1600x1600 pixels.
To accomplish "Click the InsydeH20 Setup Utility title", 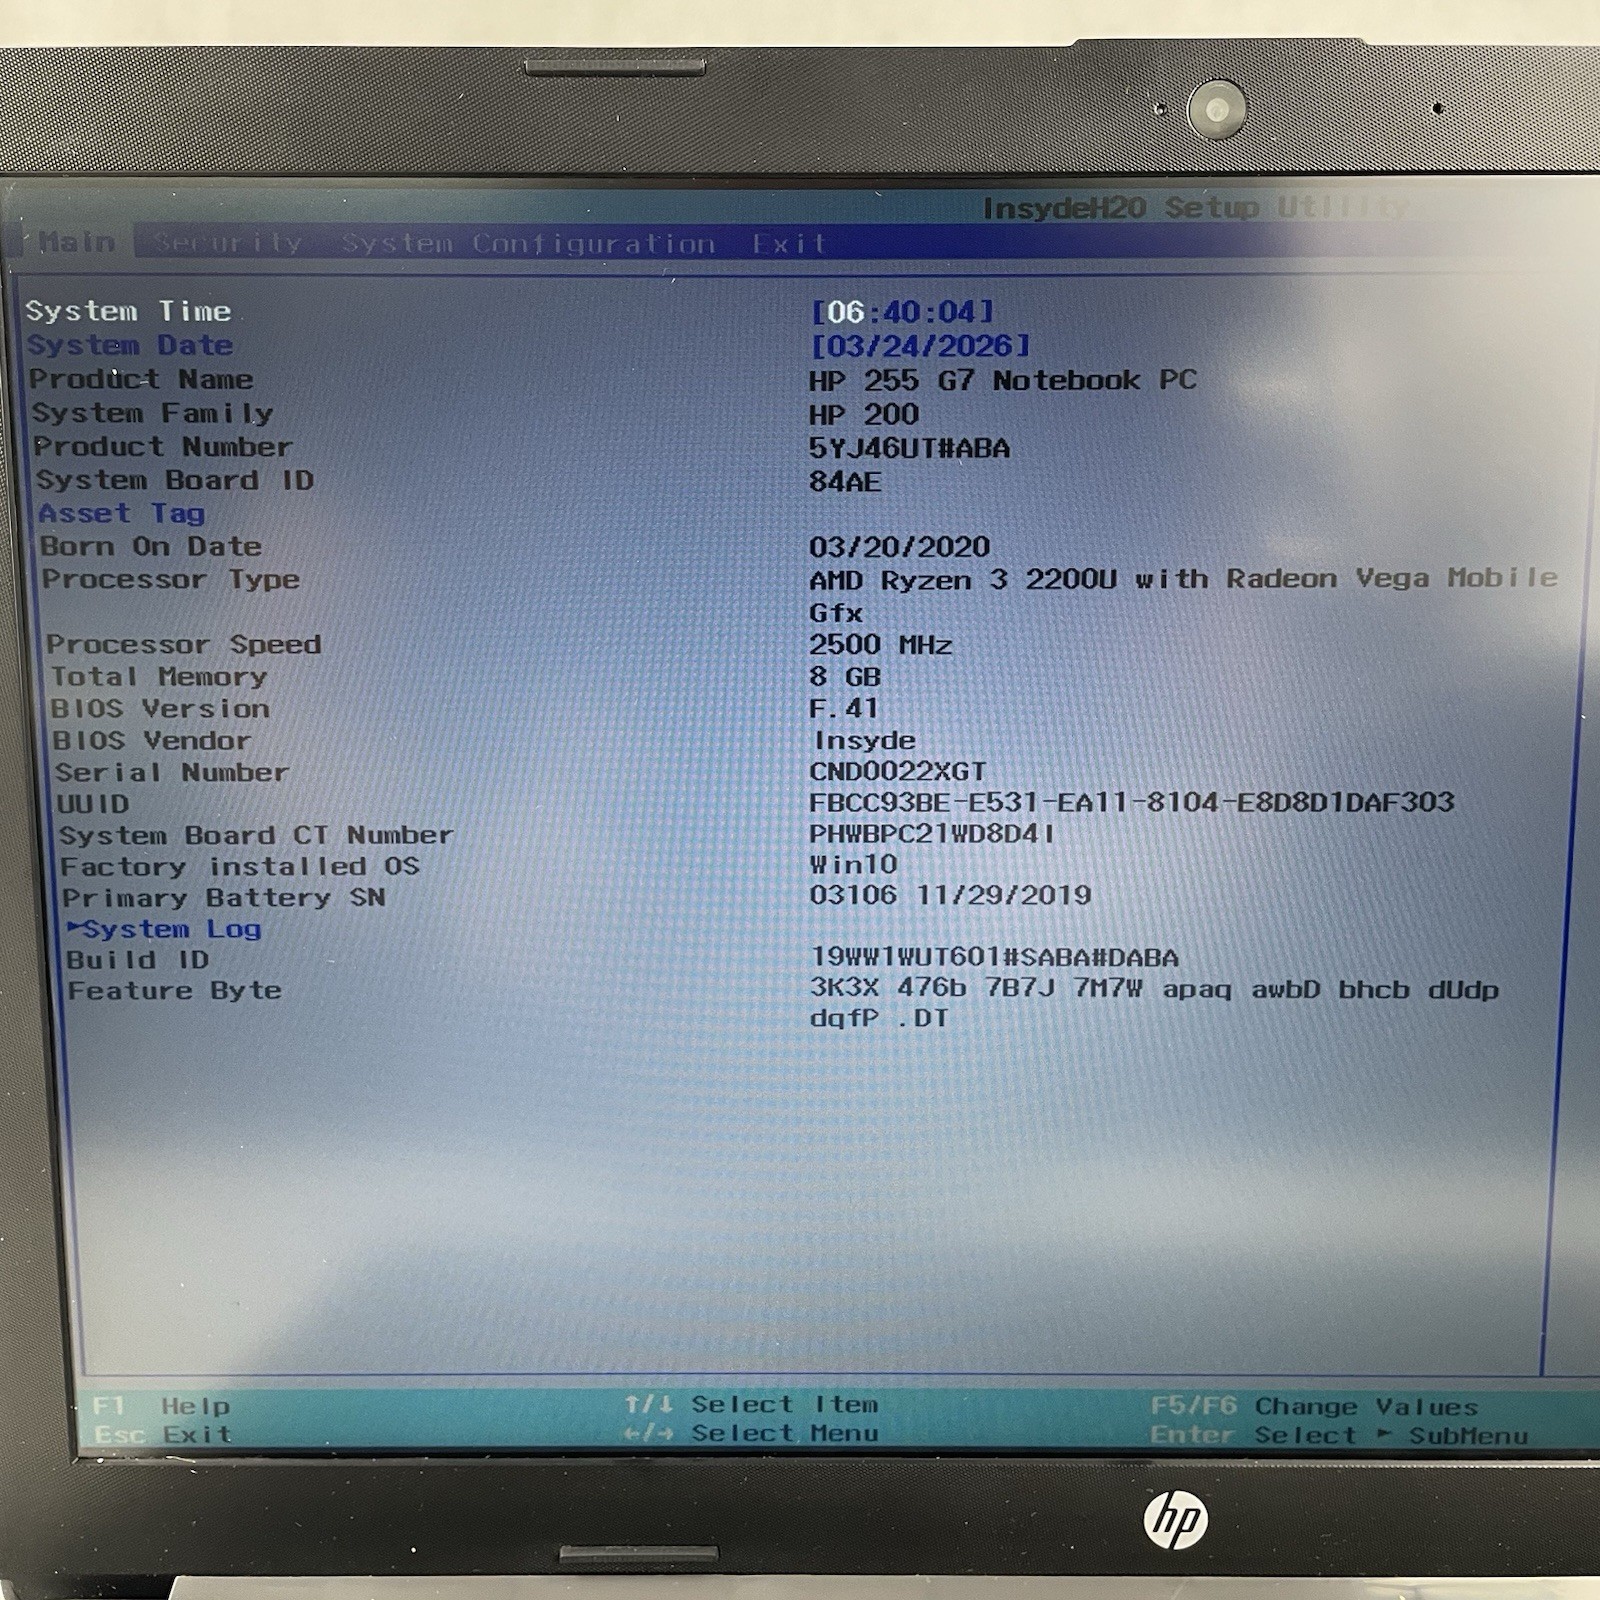I will pyautogui.click(x=1195, y=208).
